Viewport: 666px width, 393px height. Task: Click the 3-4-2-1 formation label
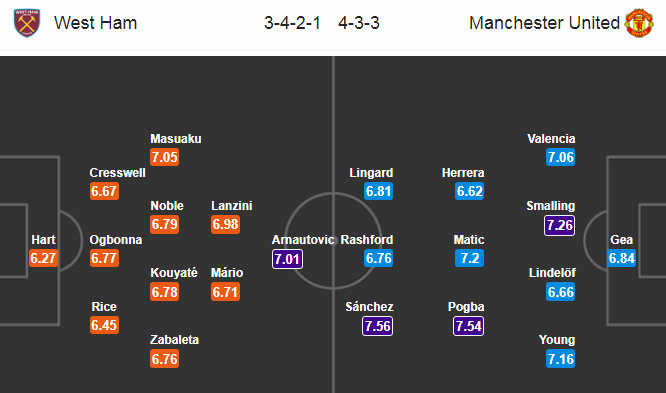(292, 23)
